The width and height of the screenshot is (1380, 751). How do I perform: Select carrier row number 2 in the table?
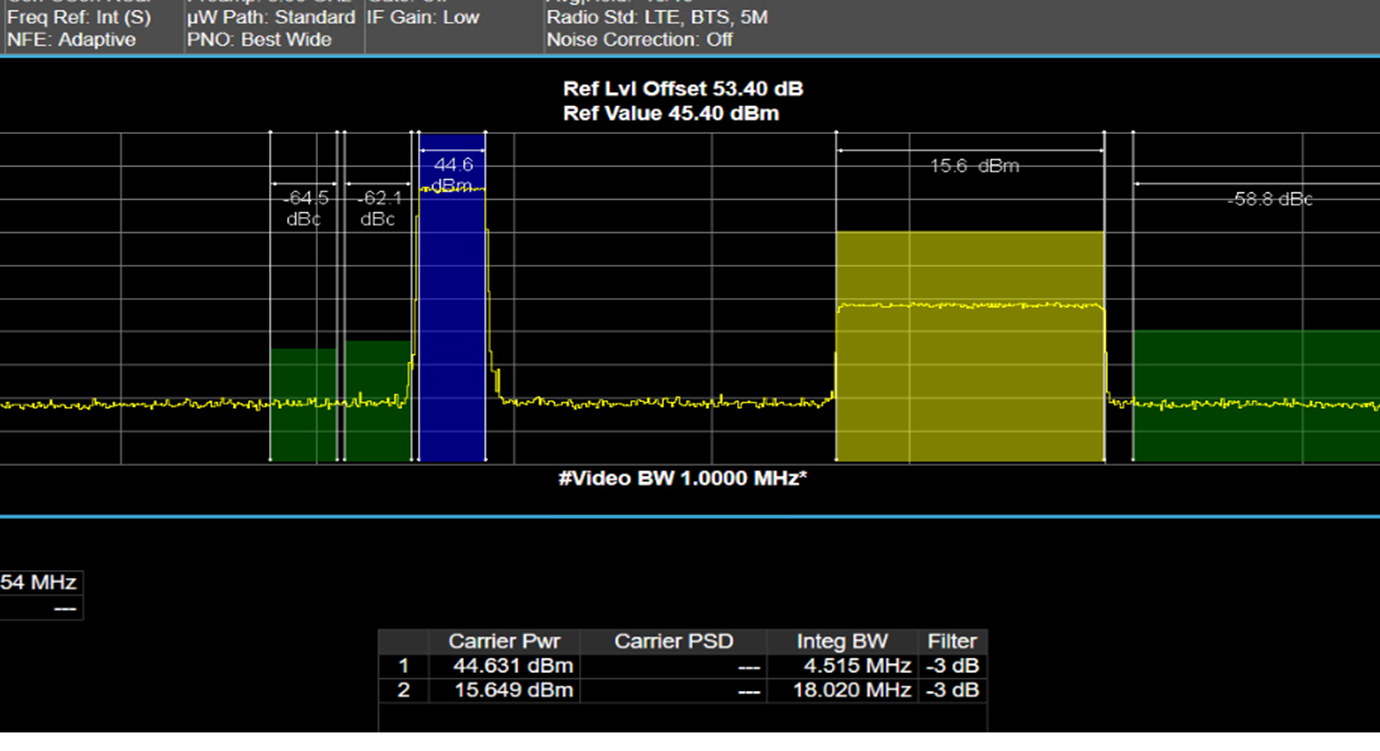(404, 690)
